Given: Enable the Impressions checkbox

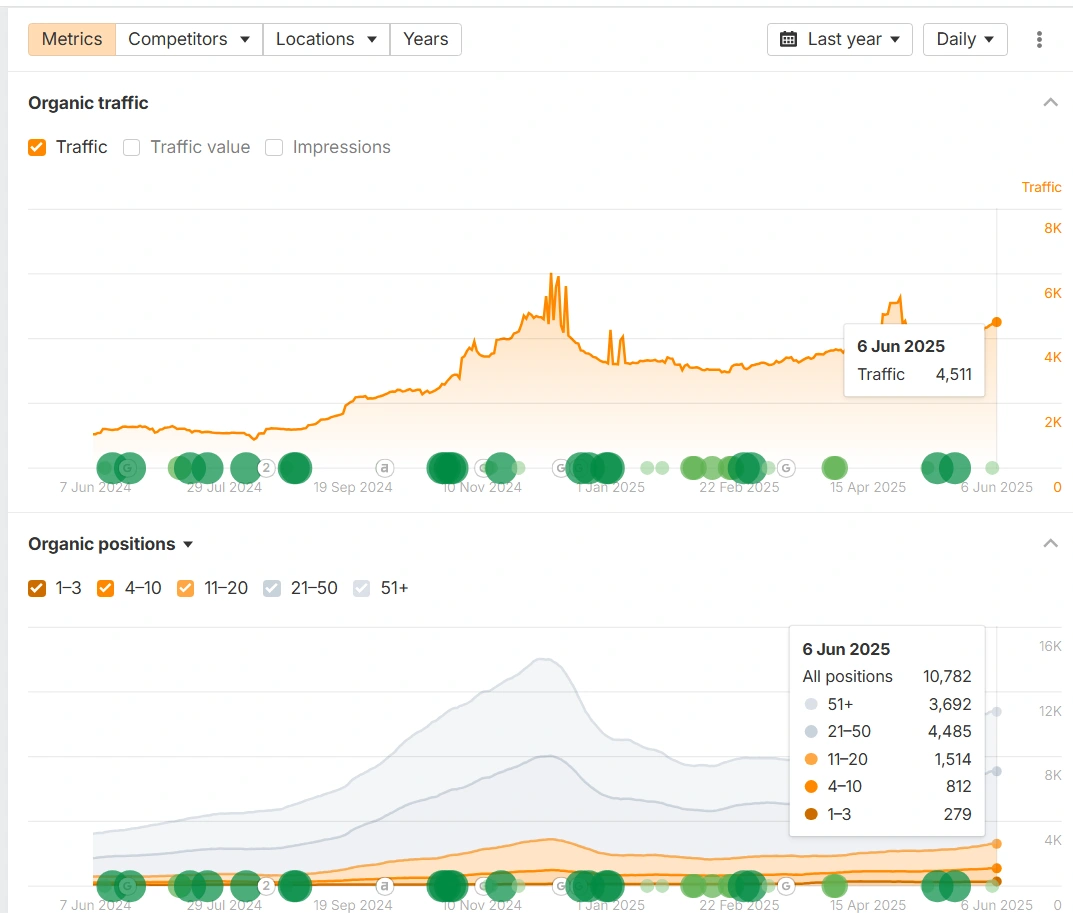Looking at the screenshot, I should click(x=274, y=147).
